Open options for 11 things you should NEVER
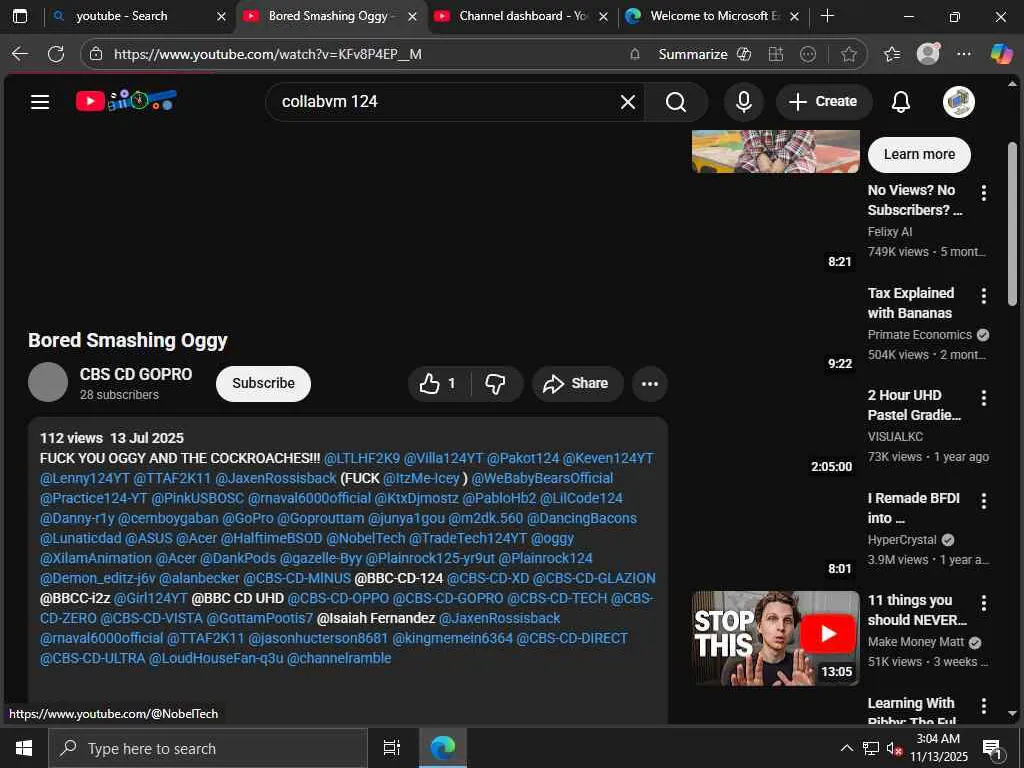 (x=984, y=603)
